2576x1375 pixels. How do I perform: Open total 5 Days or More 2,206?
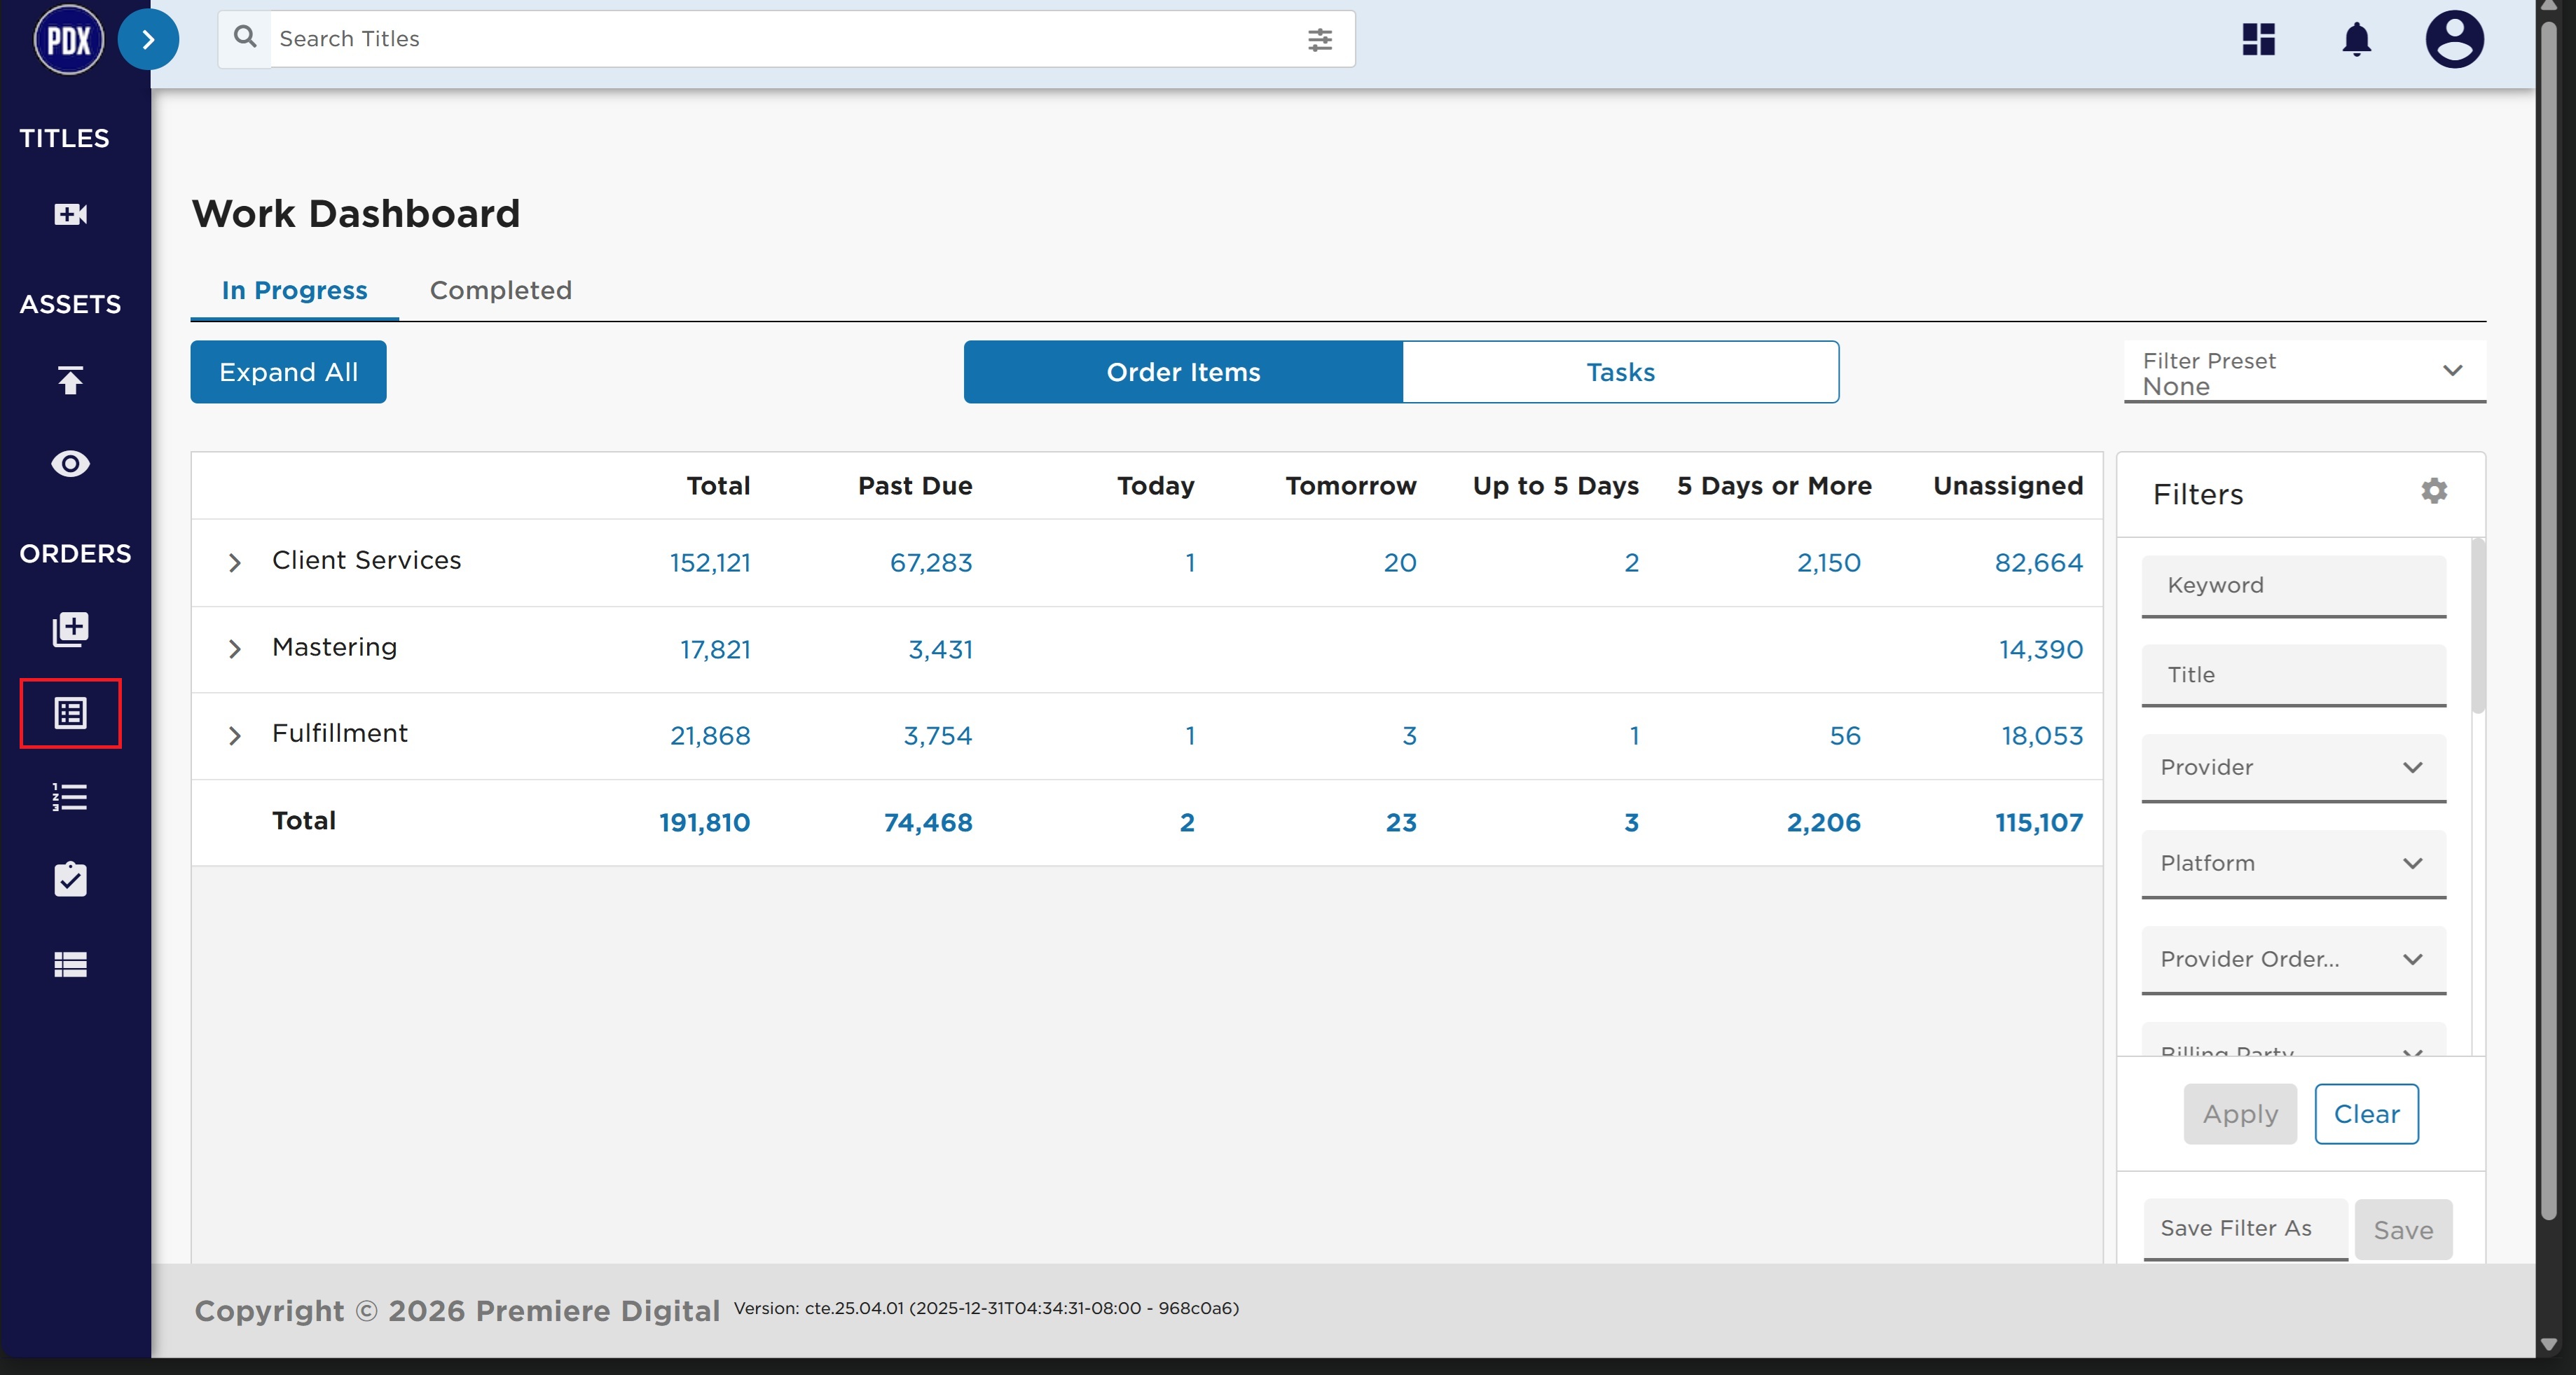tap(1823, 823)
